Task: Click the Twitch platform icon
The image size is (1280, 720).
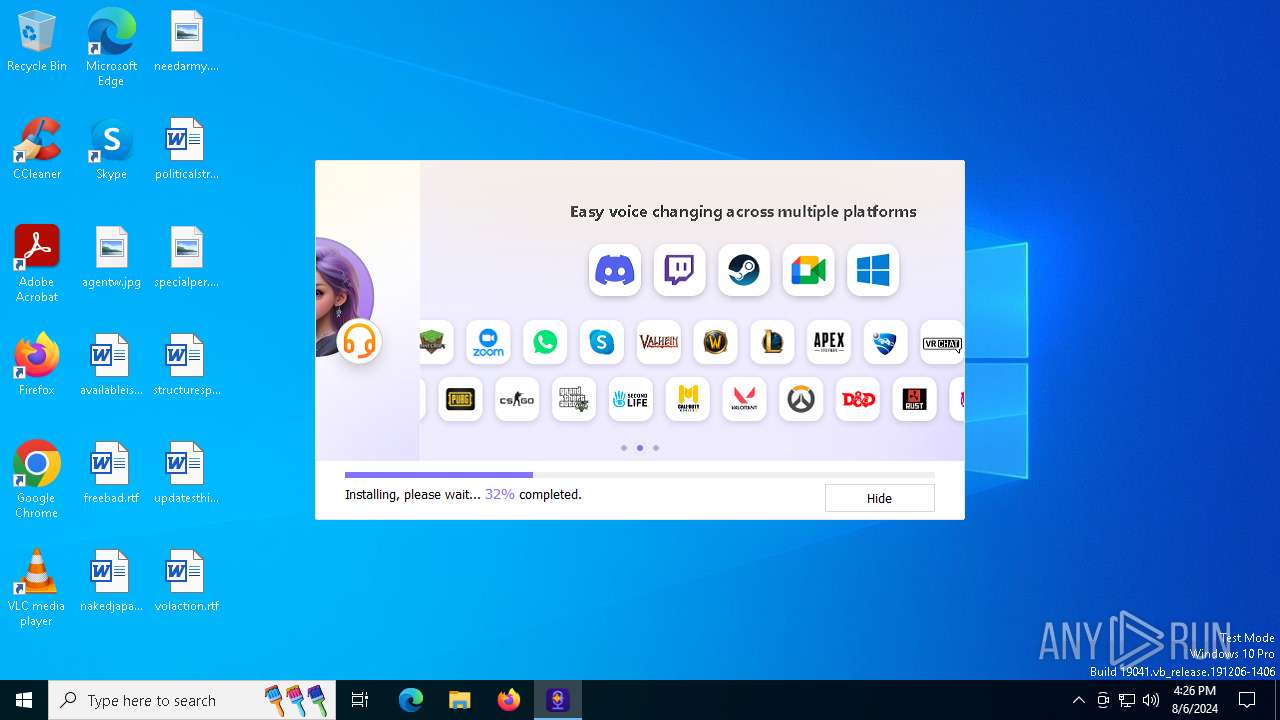Action: (679, 270)
